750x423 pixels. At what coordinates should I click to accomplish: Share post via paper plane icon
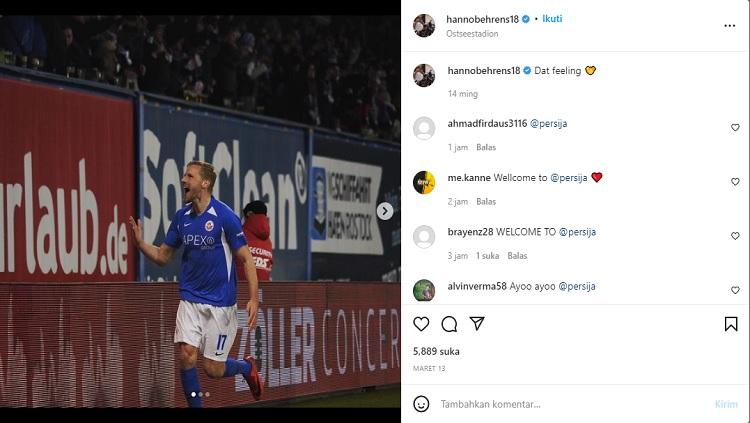click(x=477, y=324)
